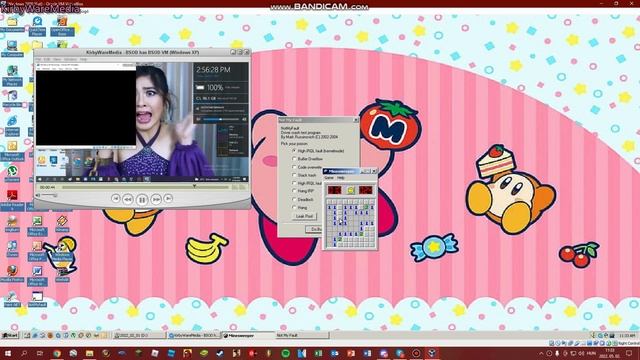Viewport: 640px width, 360px height.
Task: Click the Do Bug button
Action: point(314,229)
